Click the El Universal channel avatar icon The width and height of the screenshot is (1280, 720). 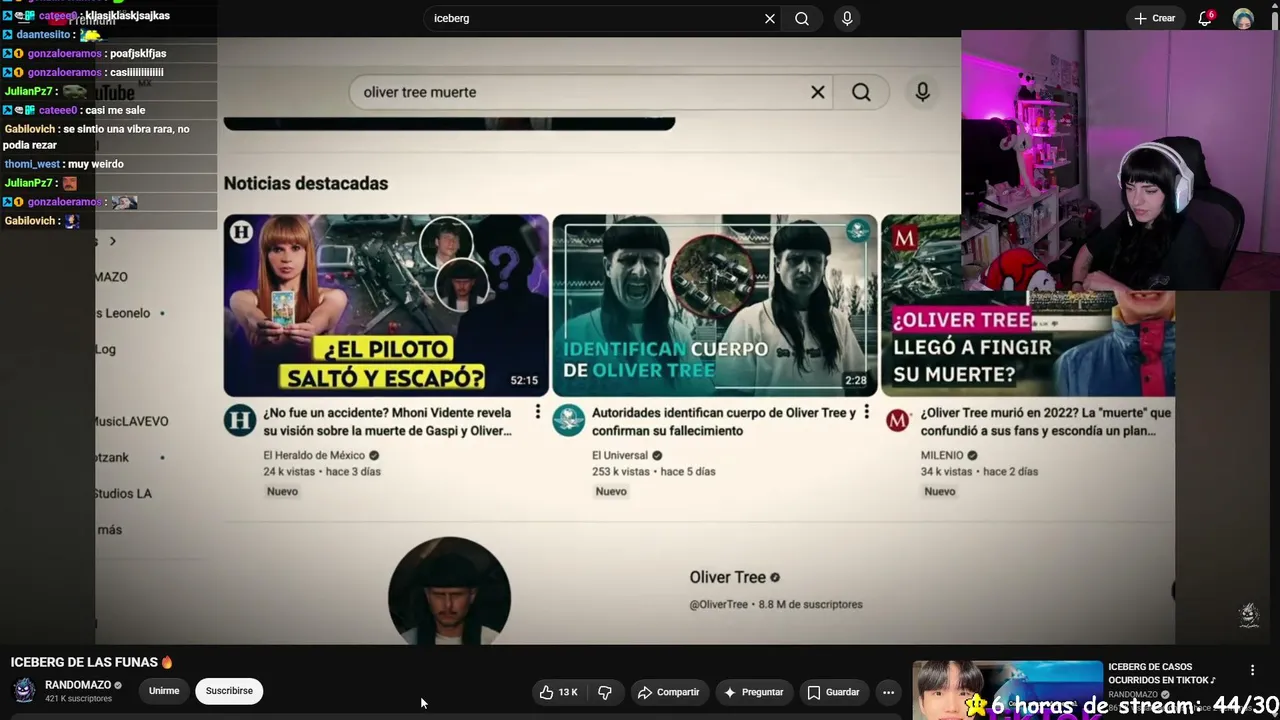point(568,420)
